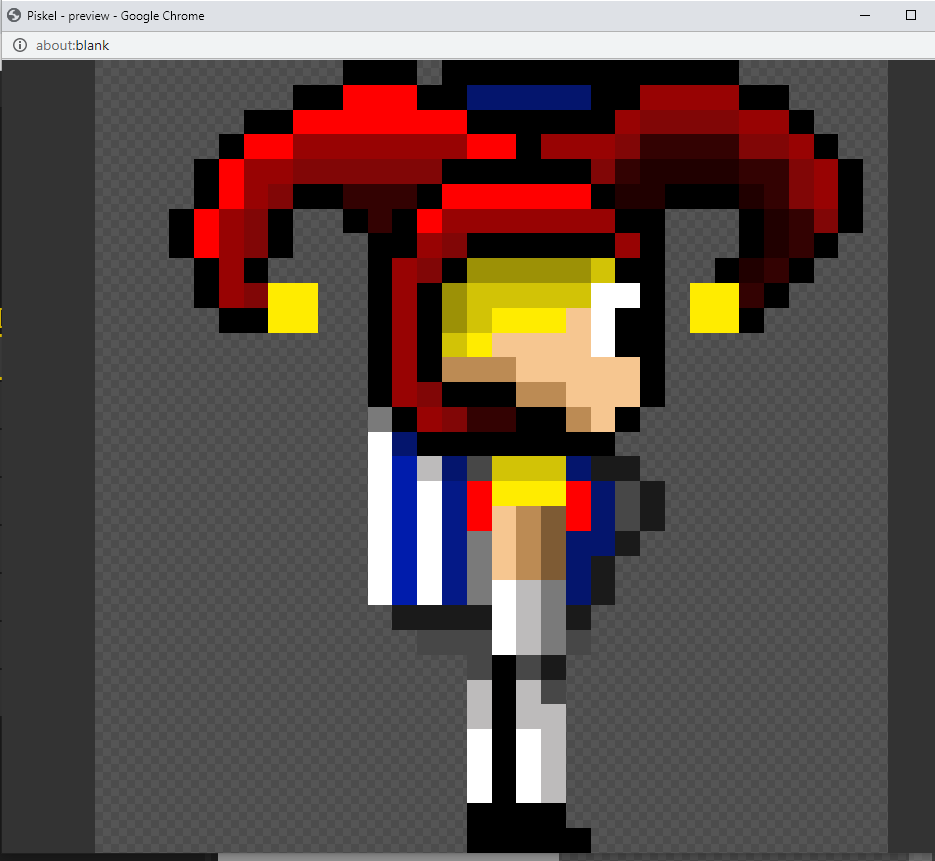The width and height of the screenshot is (935, 861).
Task: Open the site information icon beside about:blank
Action: coord(19,45)
